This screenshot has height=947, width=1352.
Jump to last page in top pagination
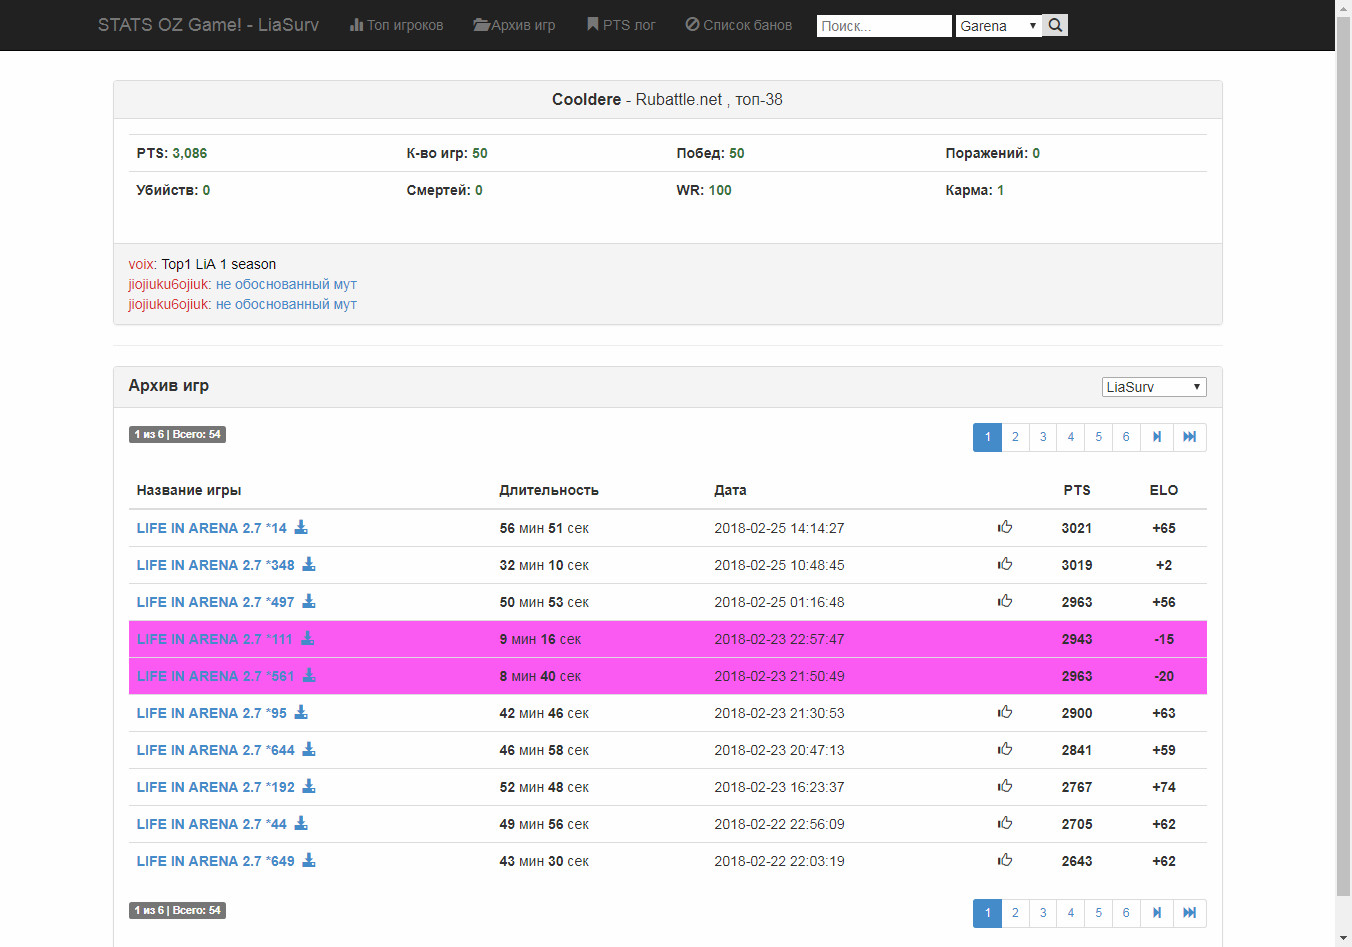pos(1189,437)
